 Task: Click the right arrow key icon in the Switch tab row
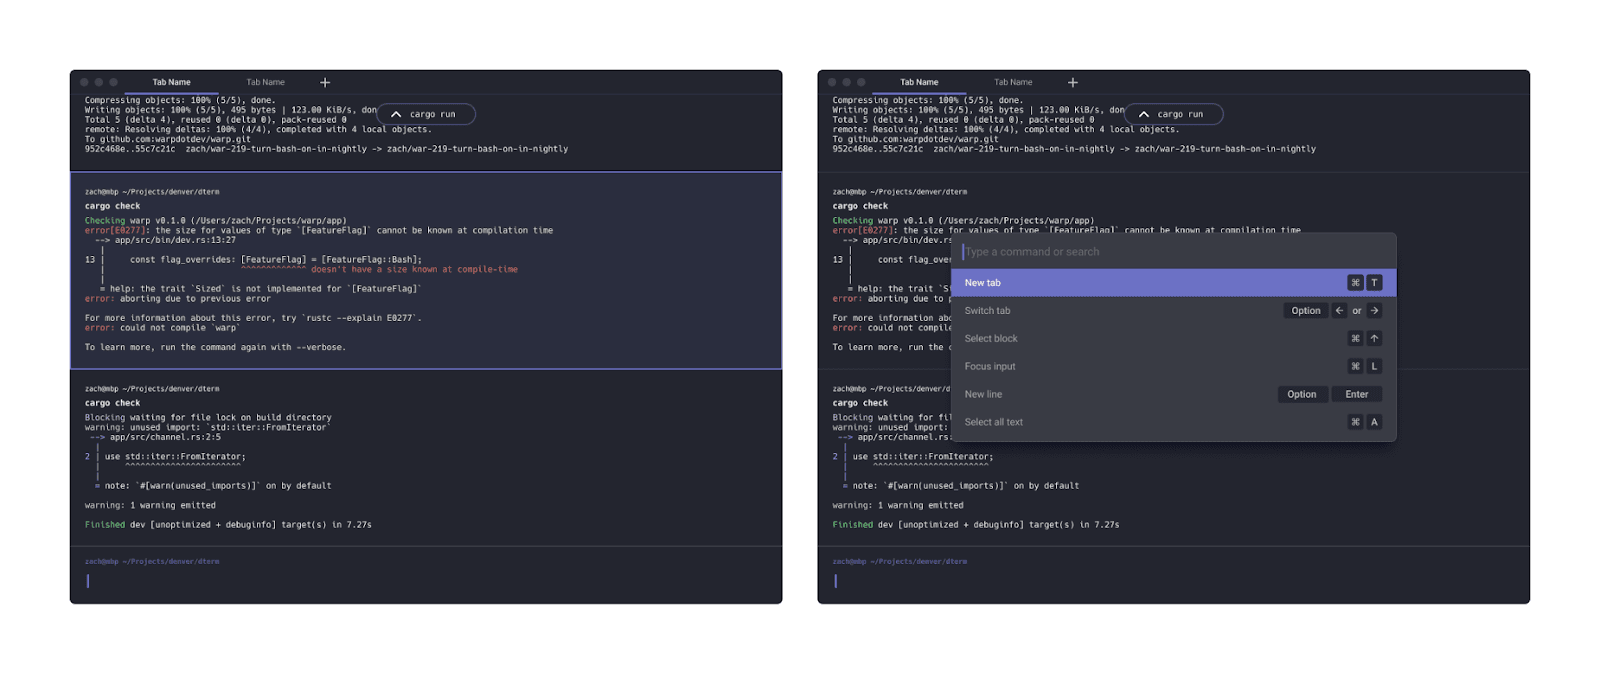click(x=1375, y=311)
